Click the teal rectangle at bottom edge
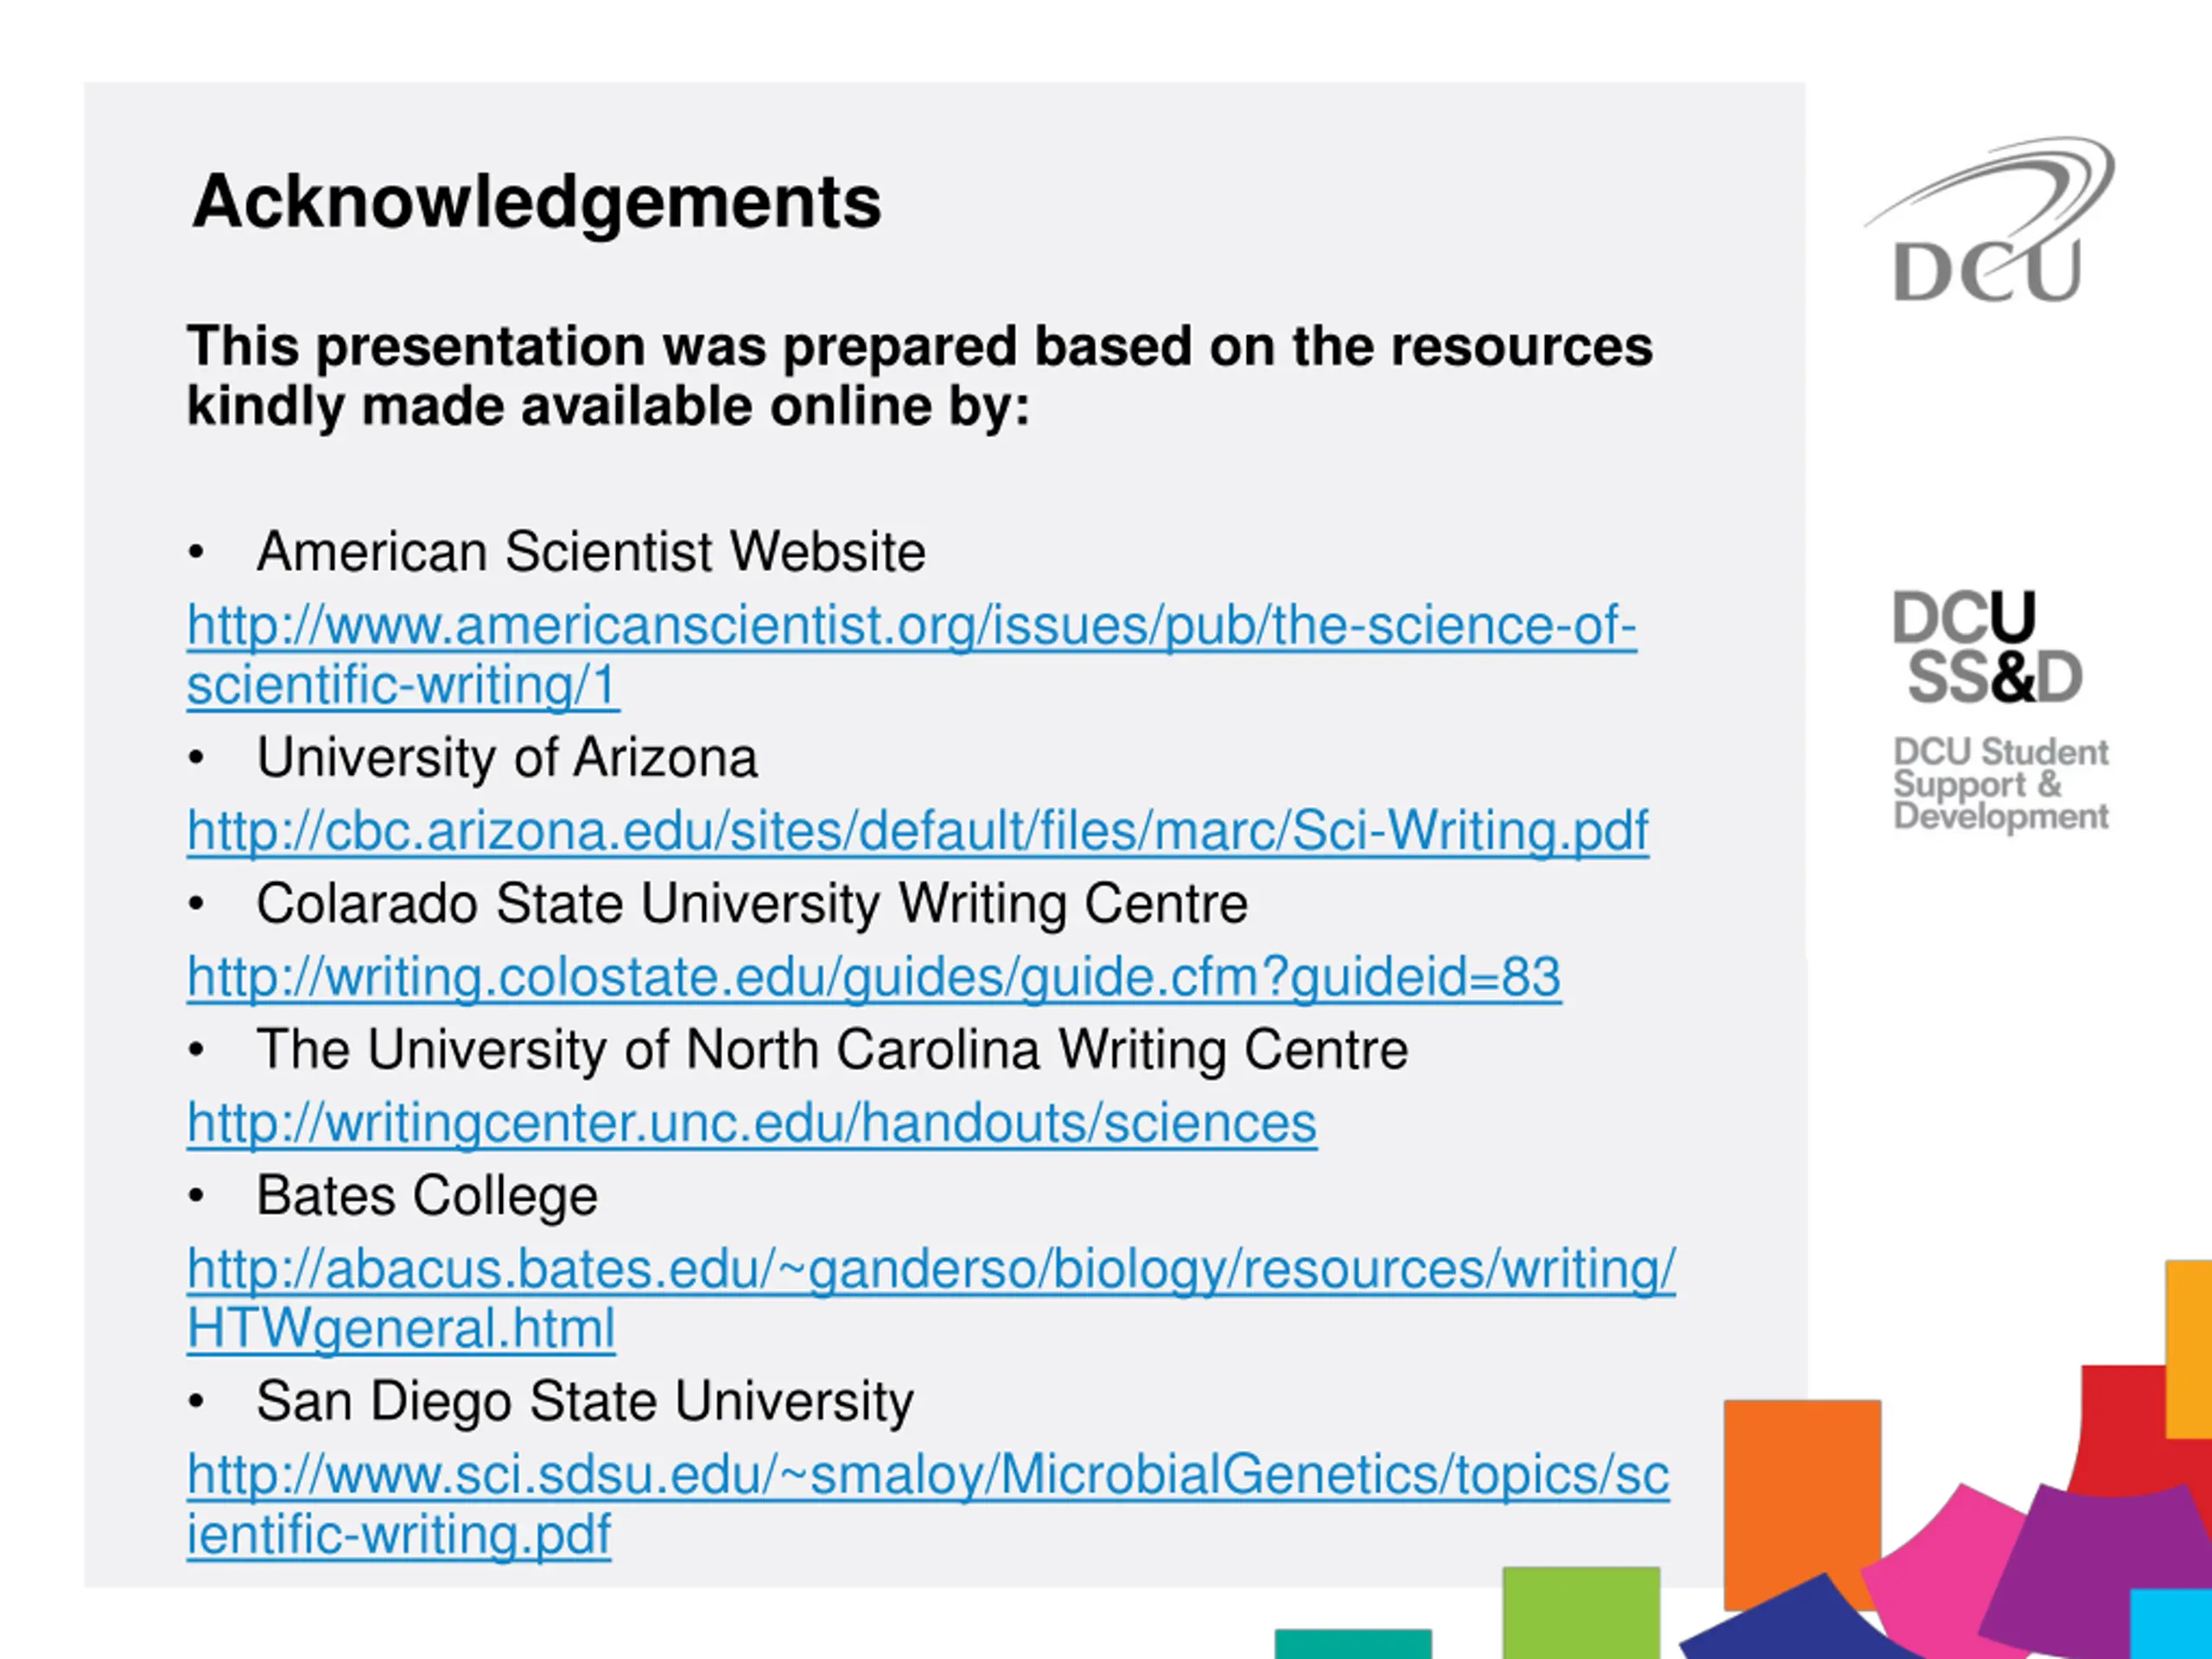 point(1353,1644)
